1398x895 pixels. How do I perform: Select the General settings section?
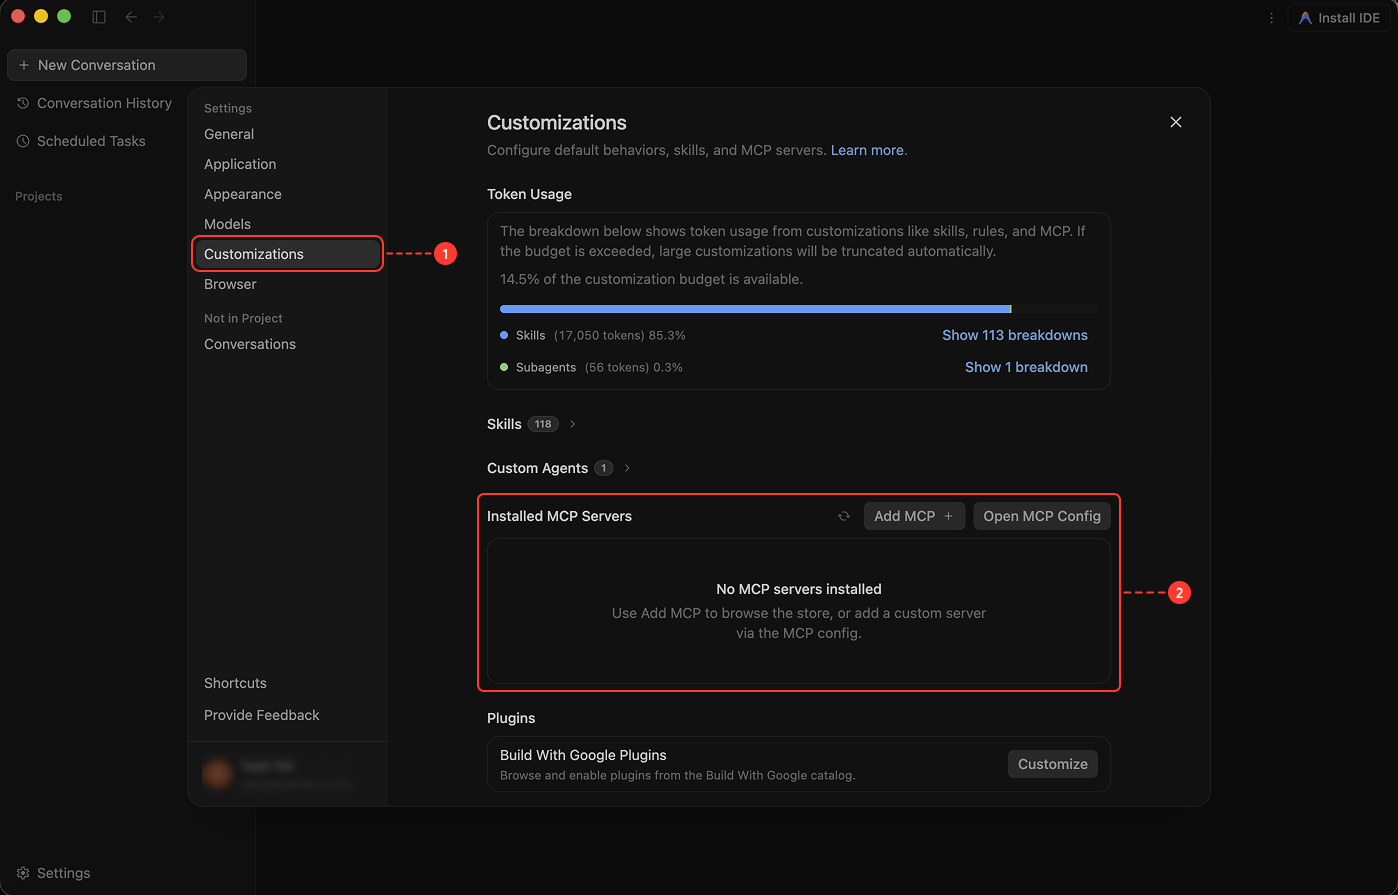tap(229, 134)
